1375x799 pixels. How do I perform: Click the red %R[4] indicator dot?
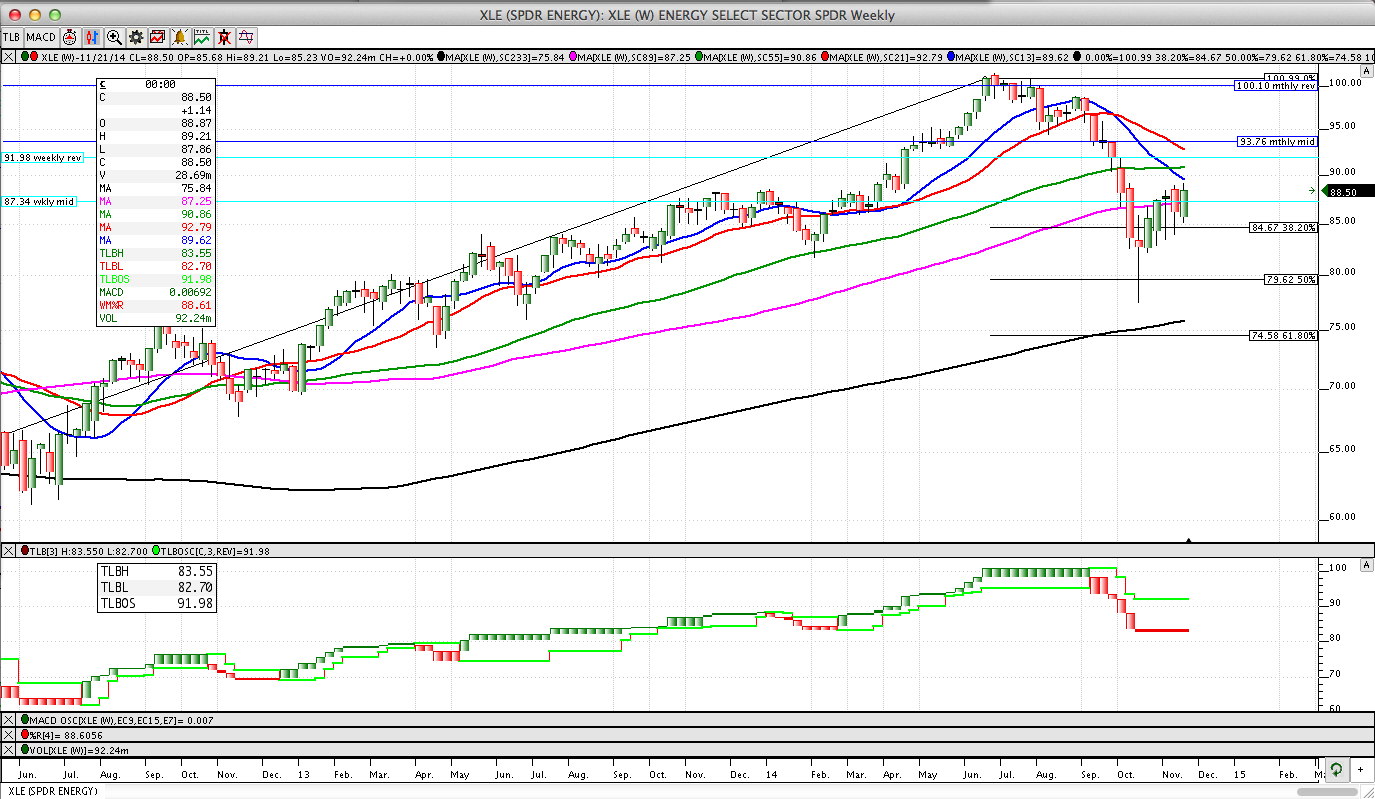pyautogui.click(x=25, y=735)
